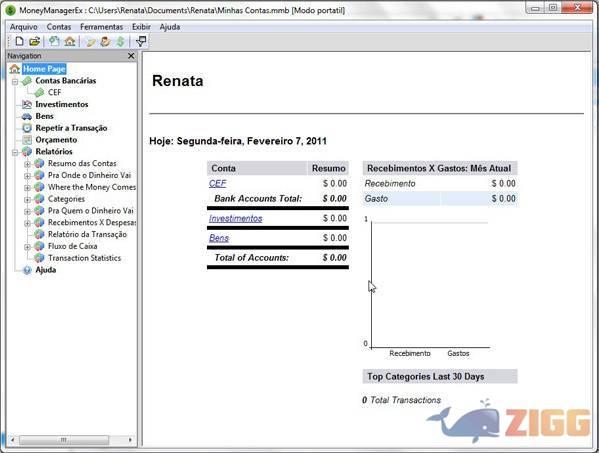The height and width of the screenshot is (453, 599).
Task: Open the Ajuda menu
Action: (x=170, y=27)
